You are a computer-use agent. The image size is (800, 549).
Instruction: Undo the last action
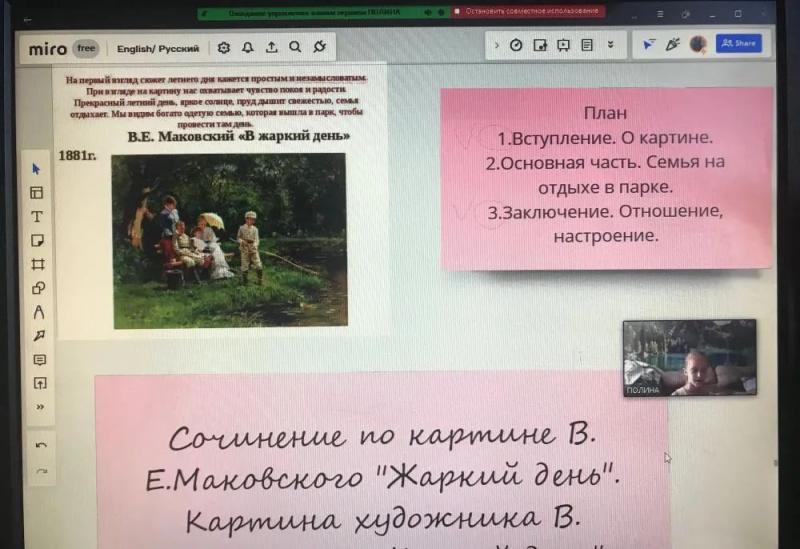click(41, 445)
